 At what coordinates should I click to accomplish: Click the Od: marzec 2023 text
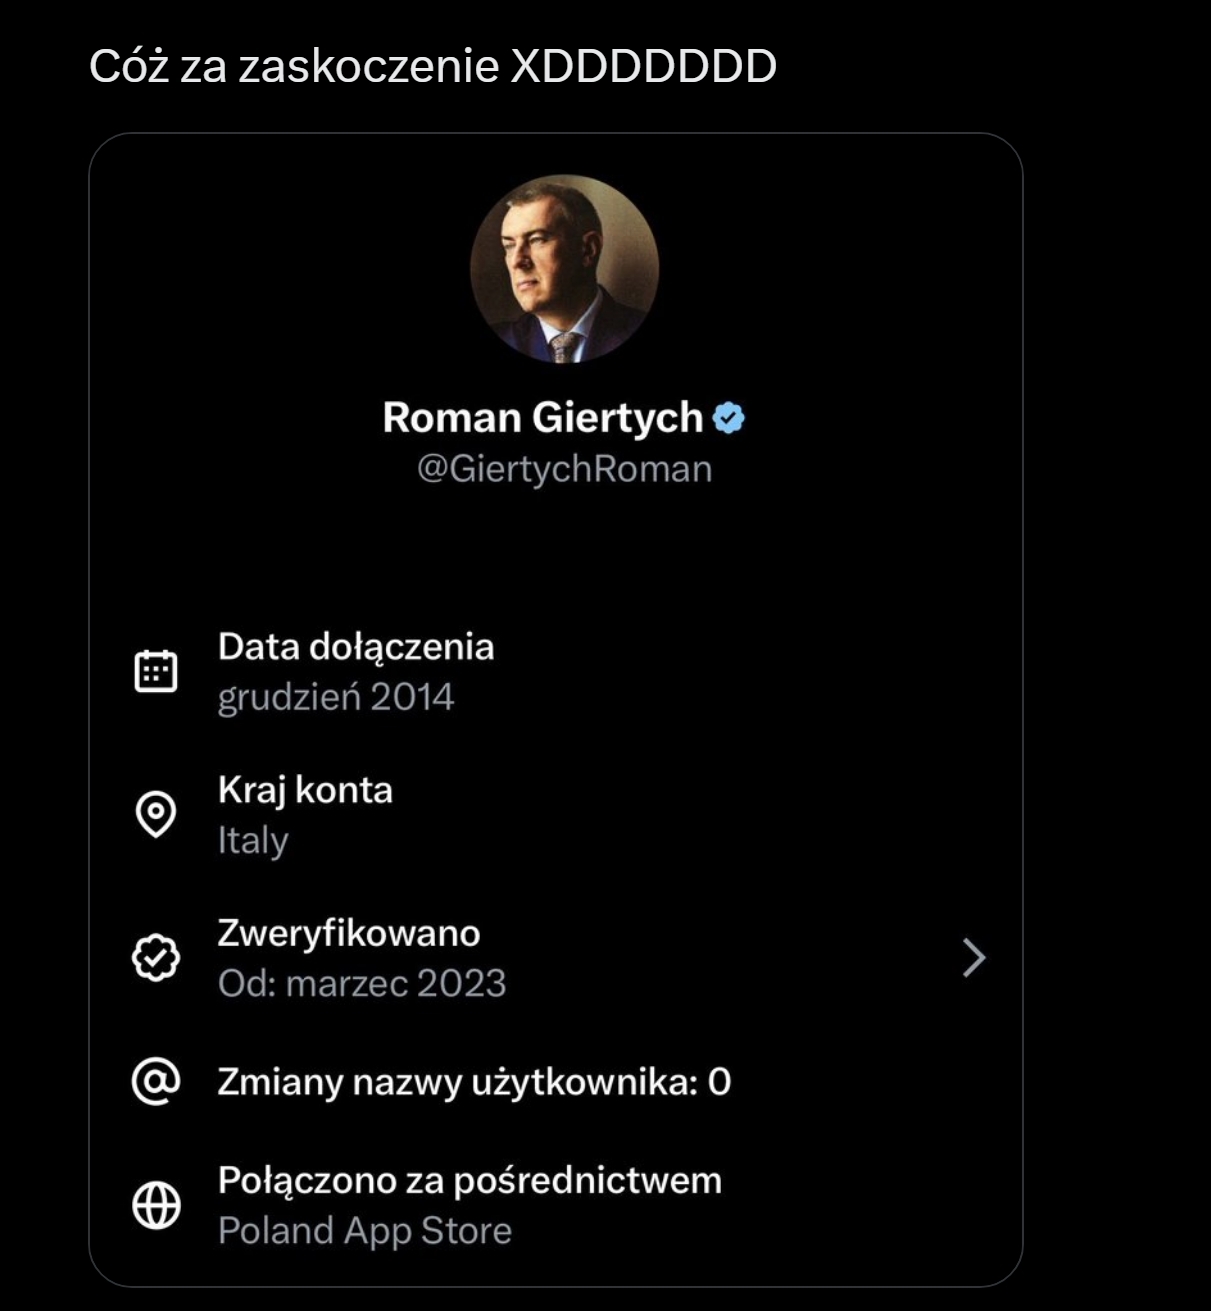click(362, 983)
